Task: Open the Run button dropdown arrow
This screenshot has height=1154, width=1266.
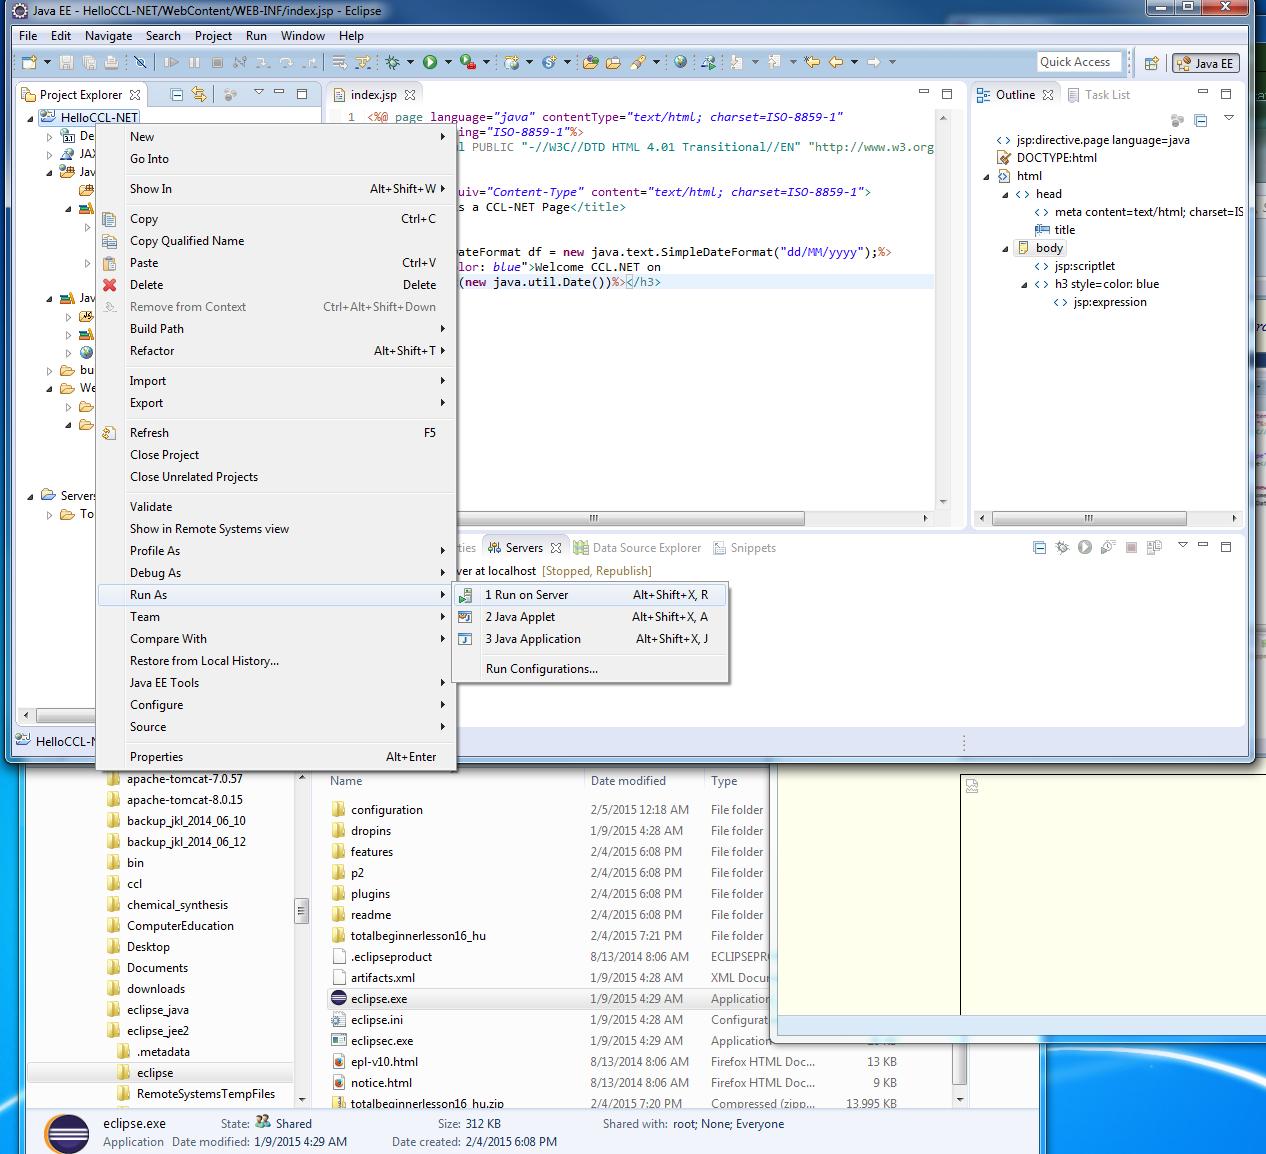Action: click(x=448, y=62)
